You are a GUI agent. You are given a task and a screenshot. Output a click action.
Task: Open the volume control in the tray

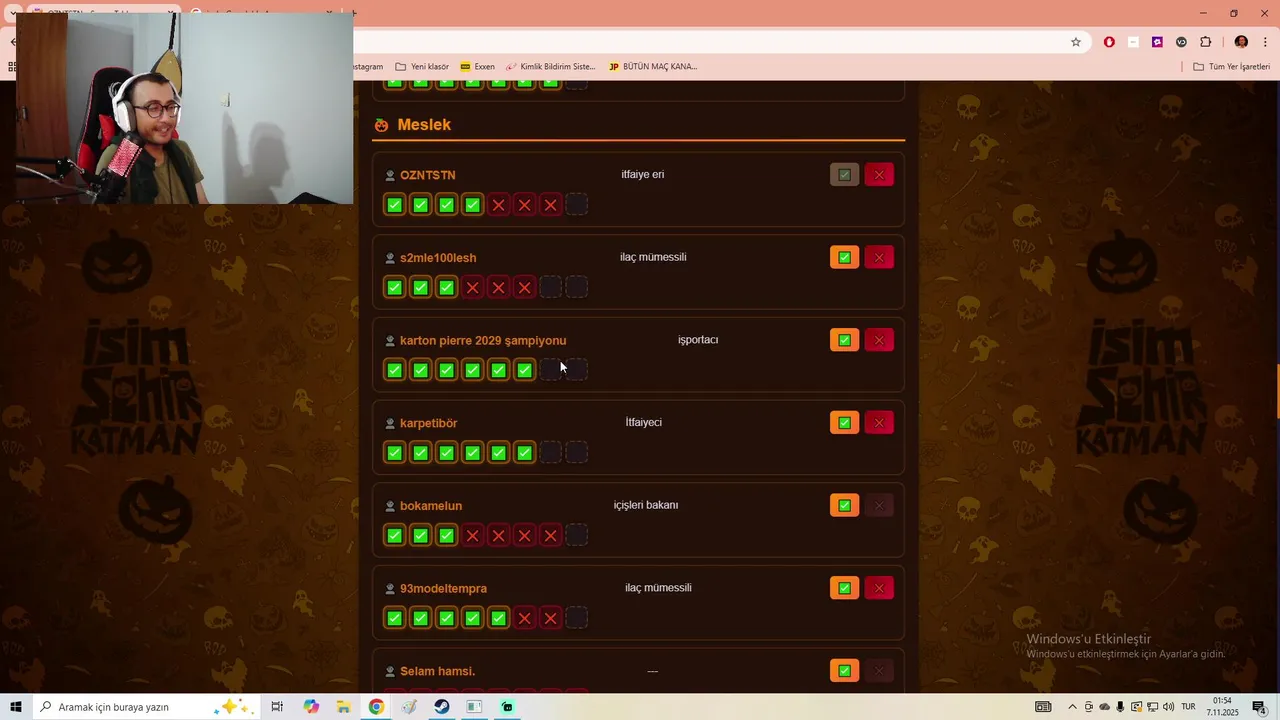tap(1168, 707)
